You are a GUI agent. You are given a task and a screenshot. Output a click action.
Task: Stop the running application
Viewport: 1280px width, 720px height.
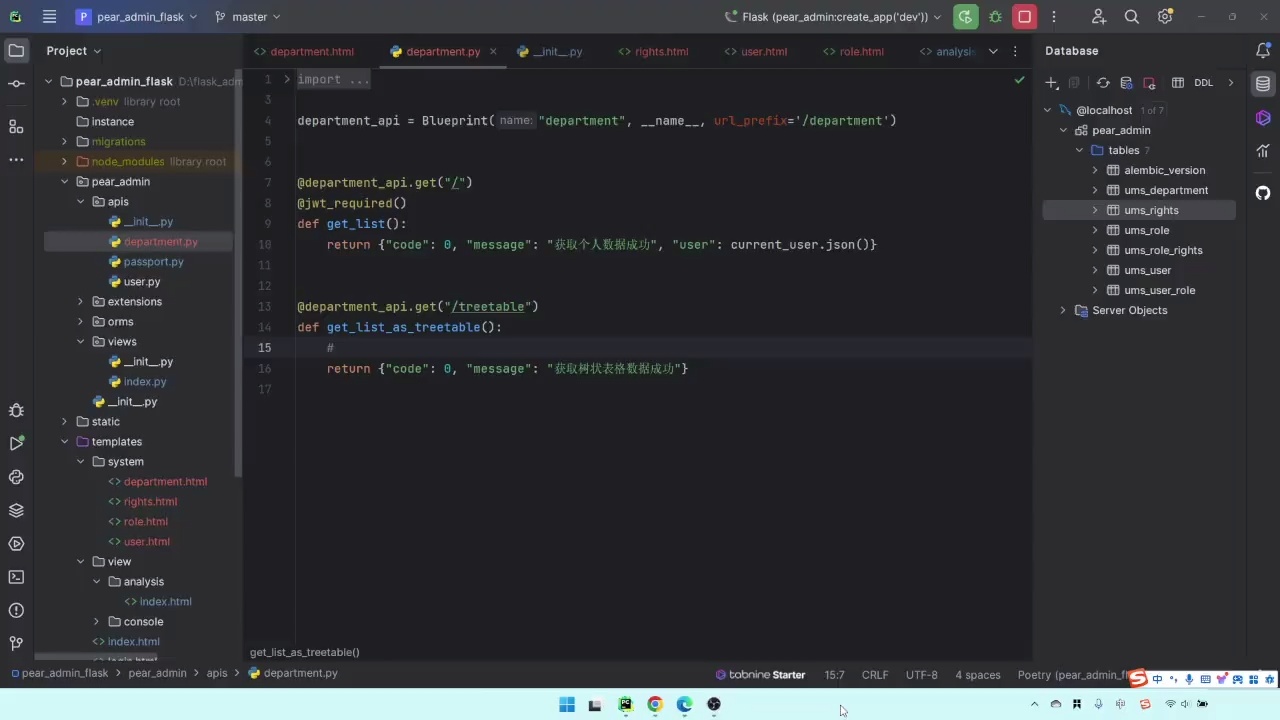pos(1024,17)
